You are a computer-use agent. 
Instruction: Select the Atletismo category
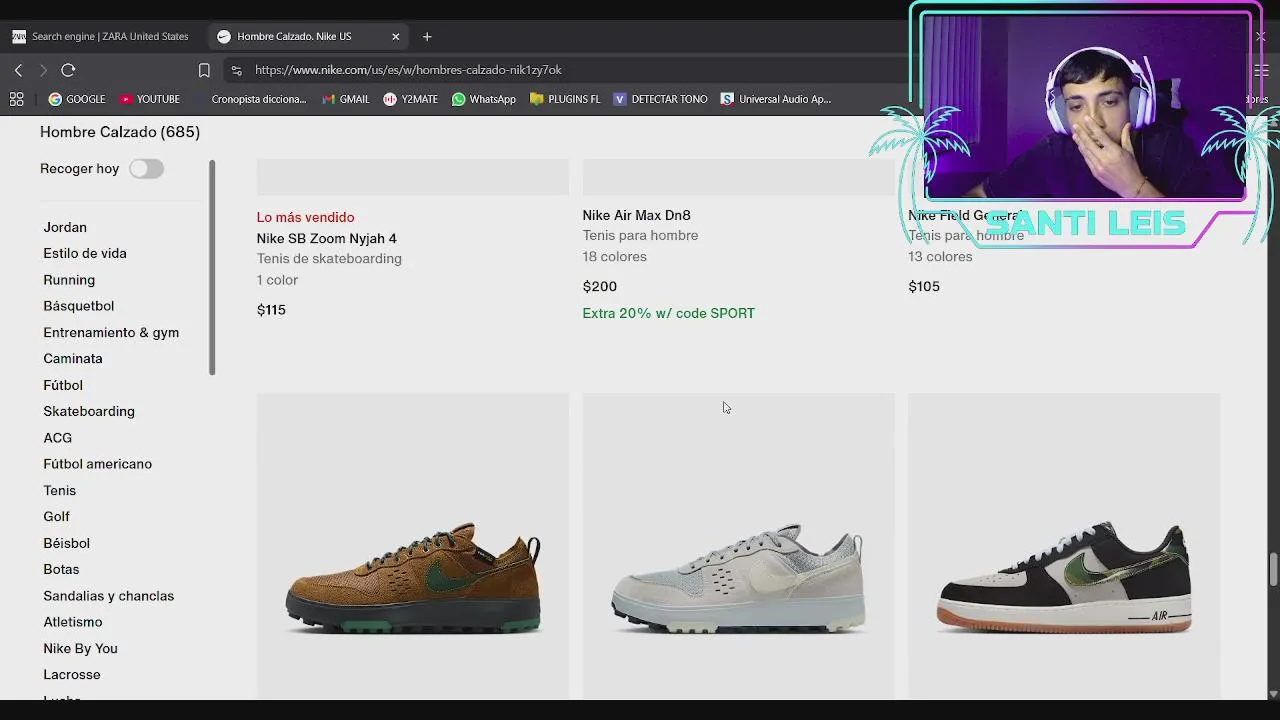(73, 622)
